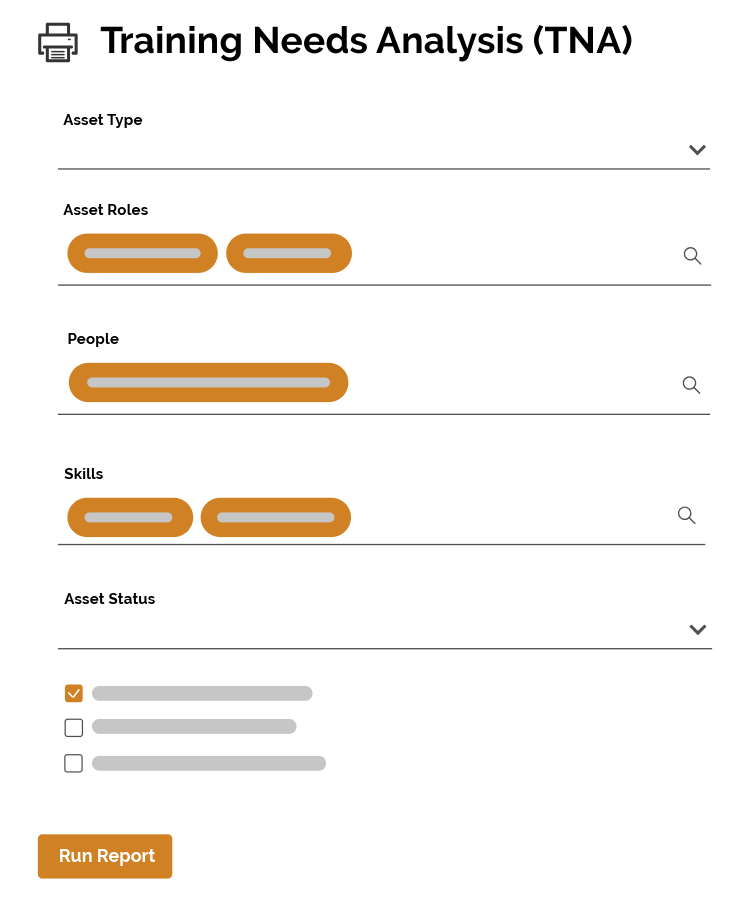750x900 pixels.
Task: Click the Run Report button
Action: [105, 856]
